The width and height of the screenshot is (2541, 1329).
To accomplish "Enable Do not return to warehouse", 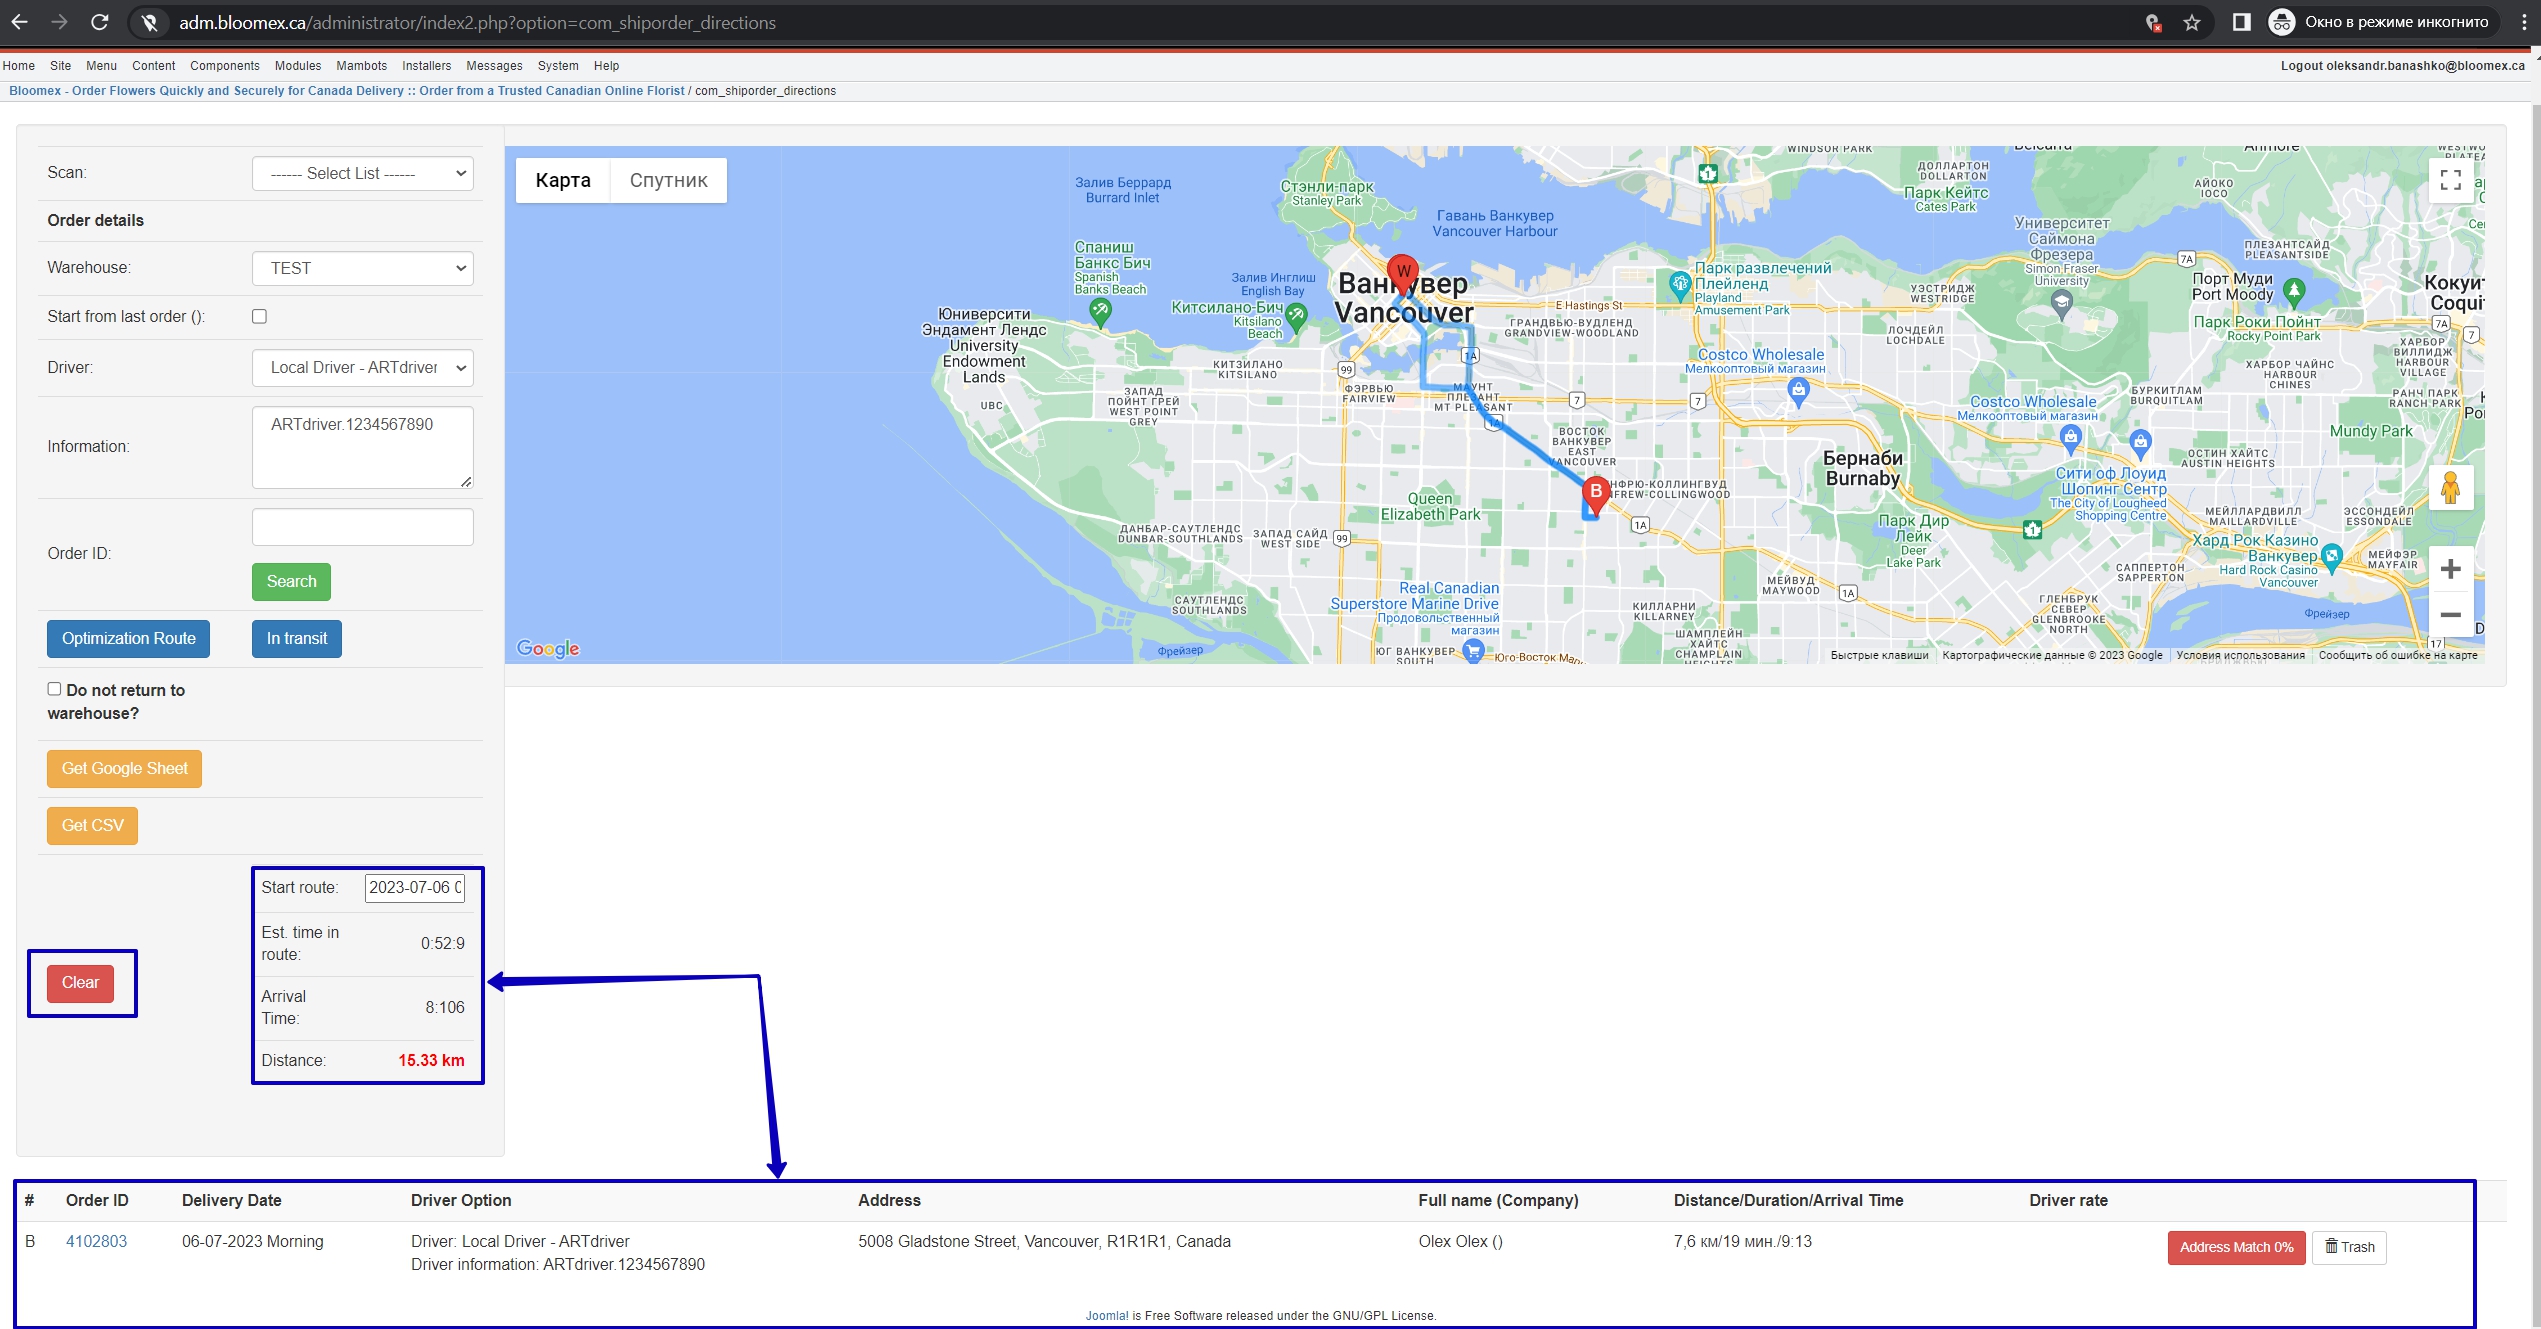I will [x=54, y=689].
